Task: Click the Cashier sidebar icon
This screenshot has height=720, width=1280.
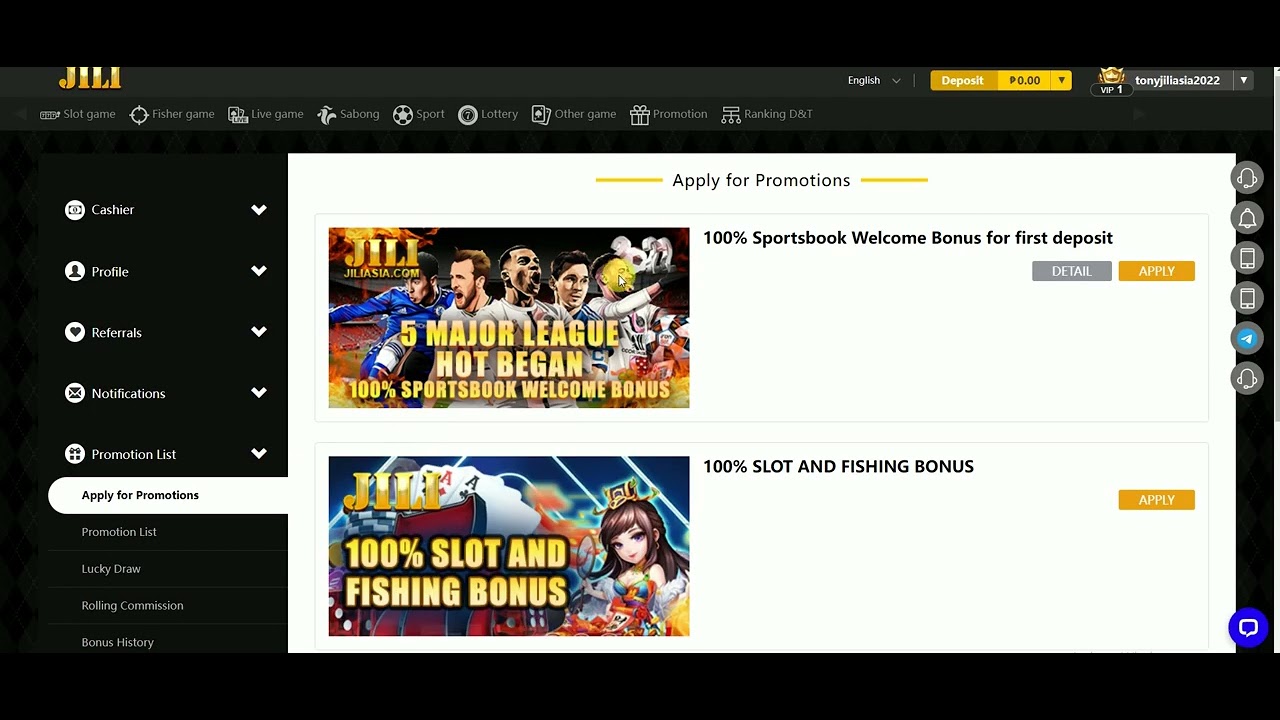Action: (75, 210)
